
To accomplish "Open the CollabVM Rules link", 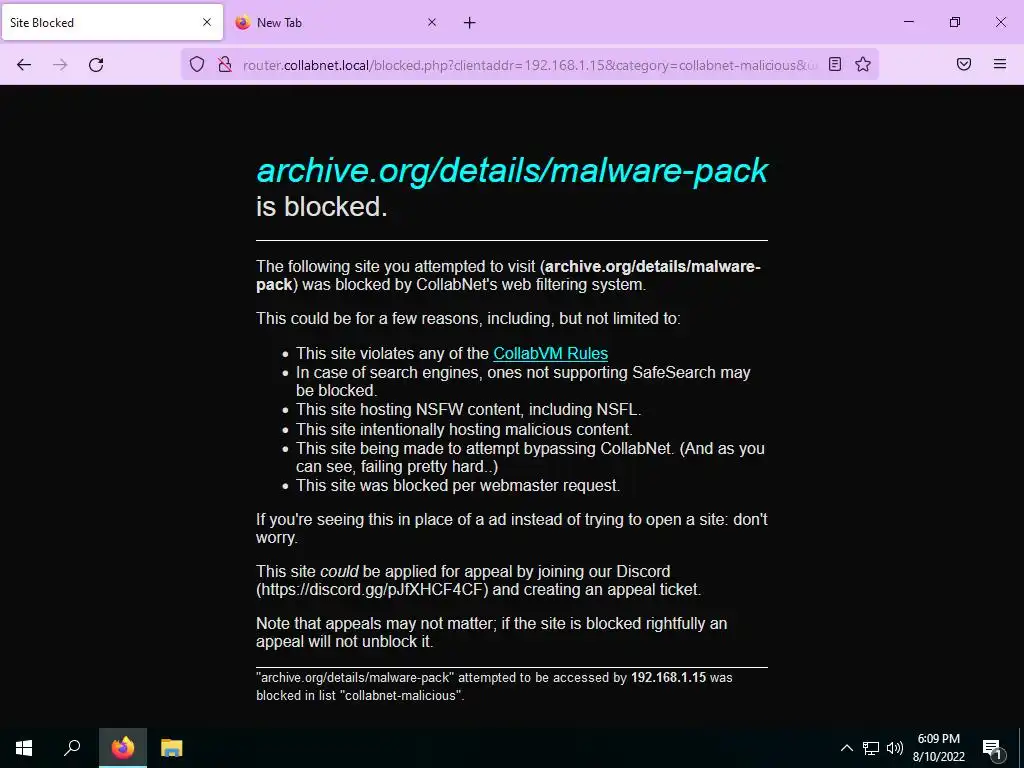I will (x=551, y=353).
